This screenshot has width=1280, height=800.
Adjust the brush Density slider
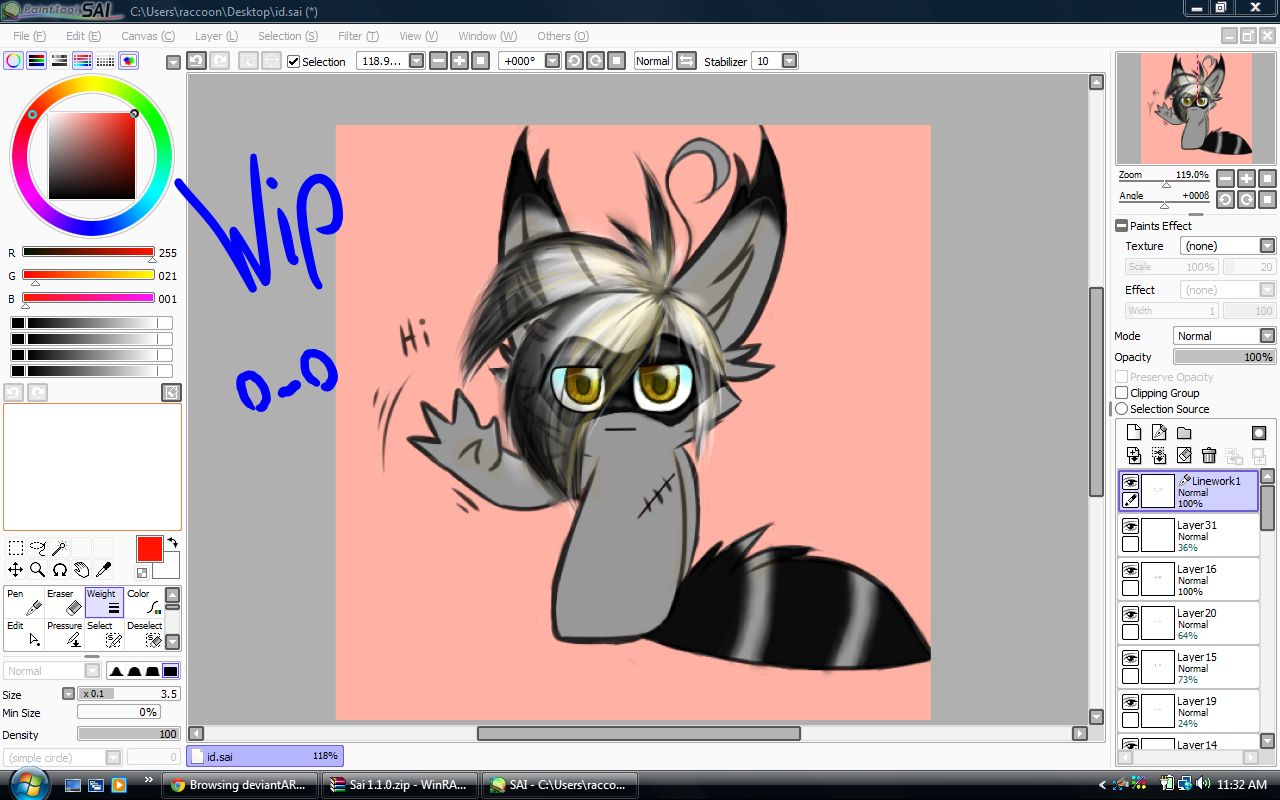pyautogui.click(x=129, y=734)
